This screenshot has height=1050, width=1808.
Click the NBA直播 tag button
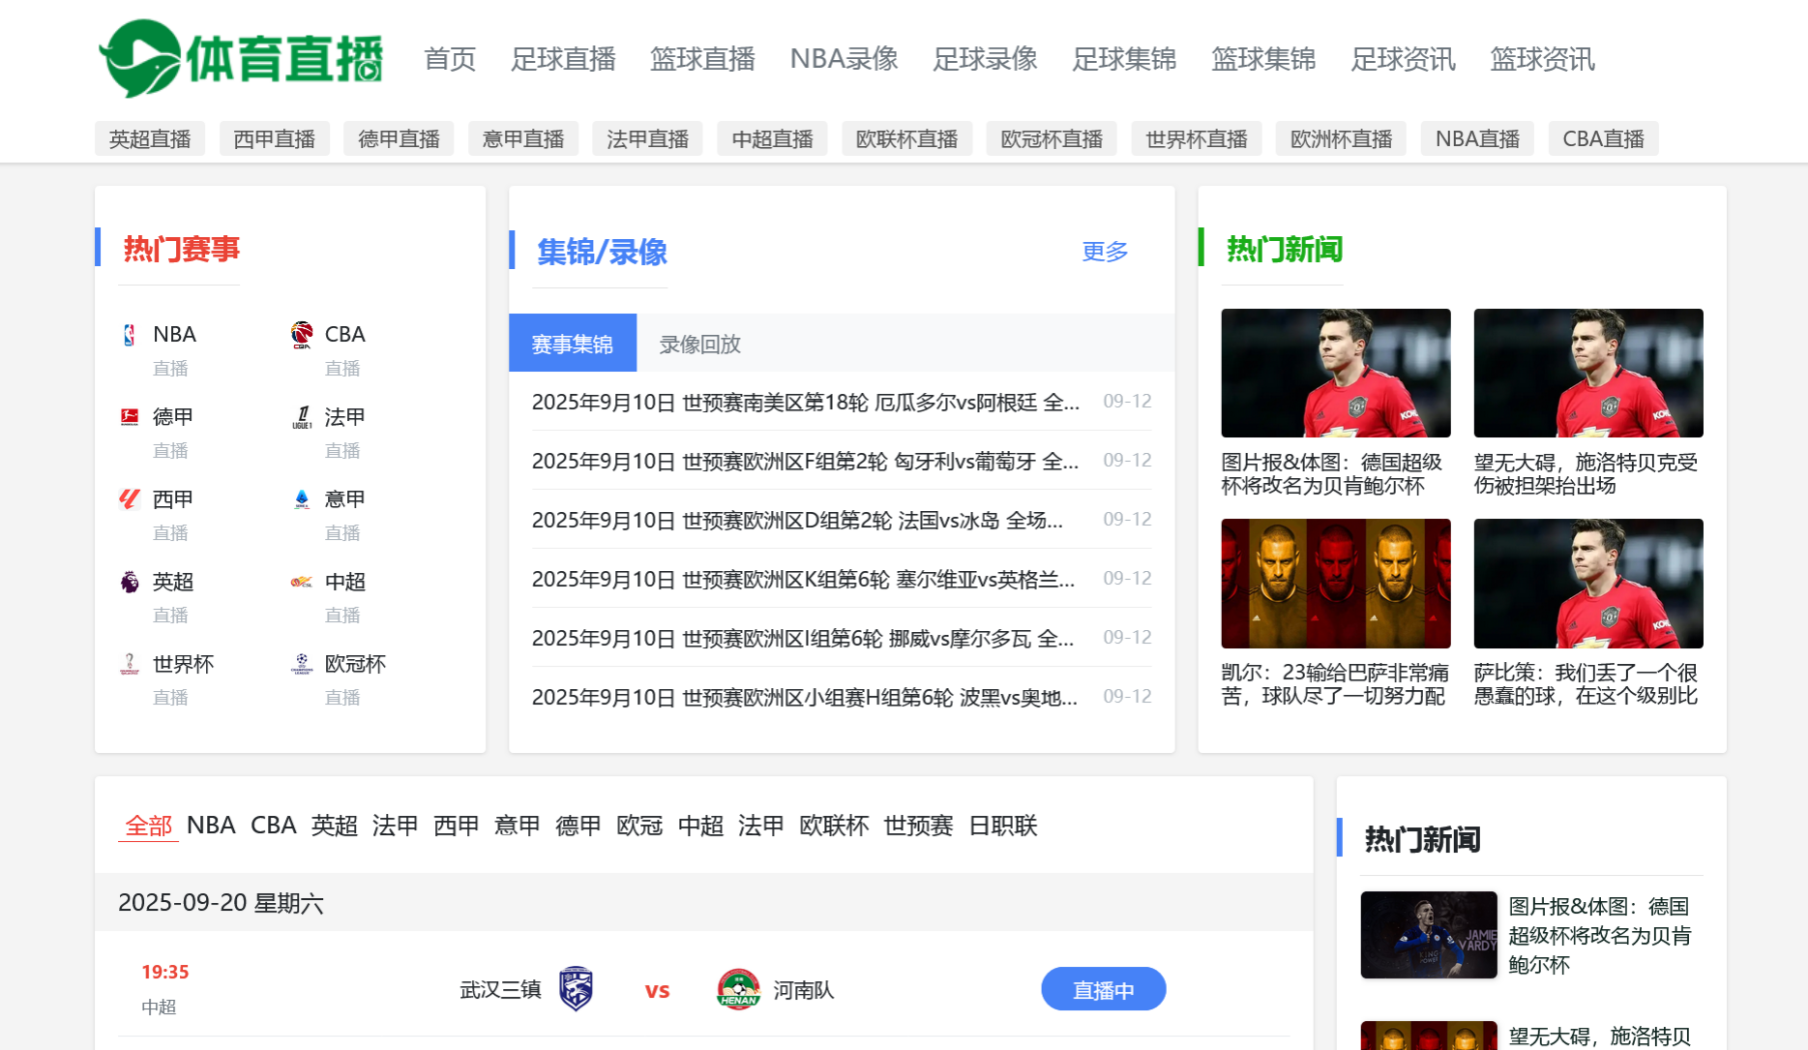1477,139
